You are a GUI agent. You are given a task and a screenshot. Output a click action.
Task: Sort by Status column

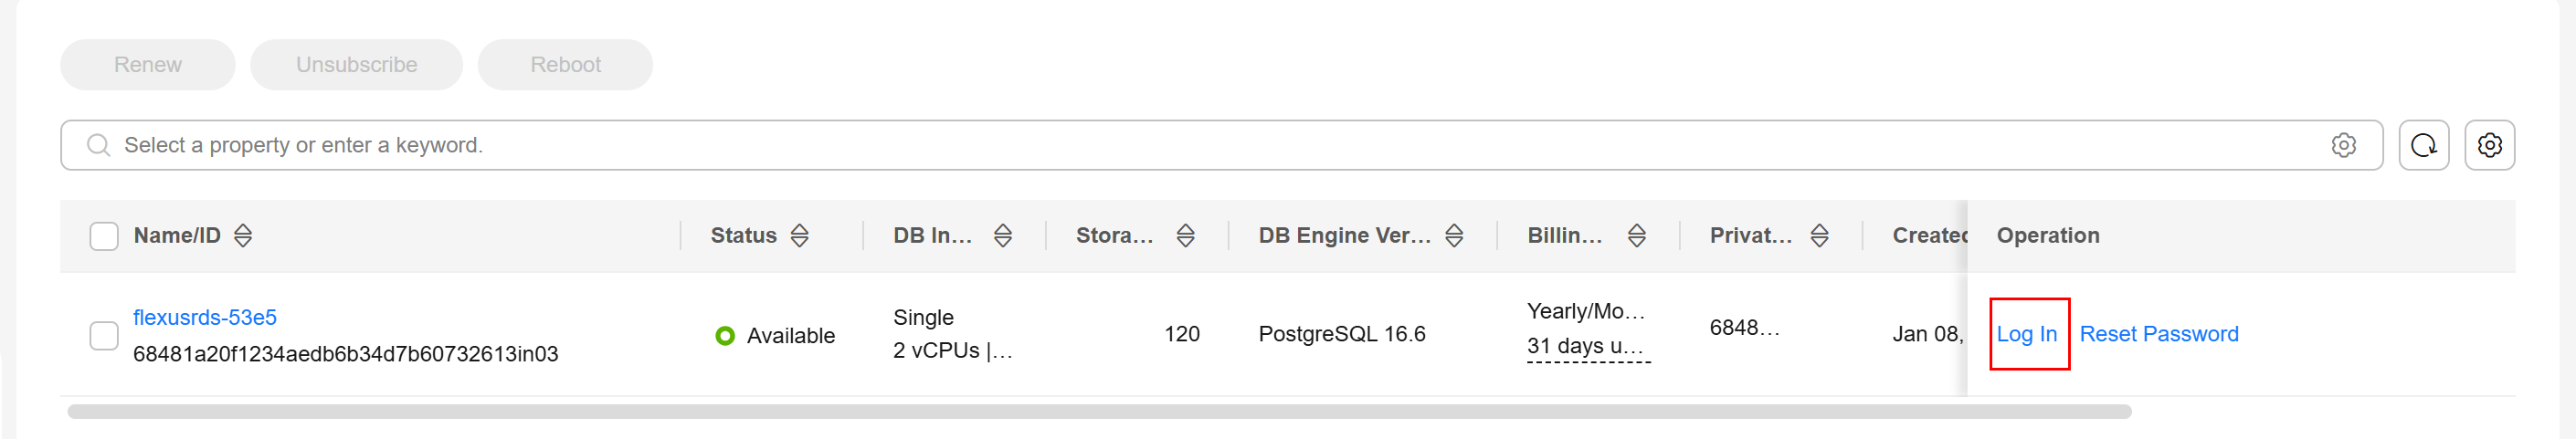tap(799, 236)
